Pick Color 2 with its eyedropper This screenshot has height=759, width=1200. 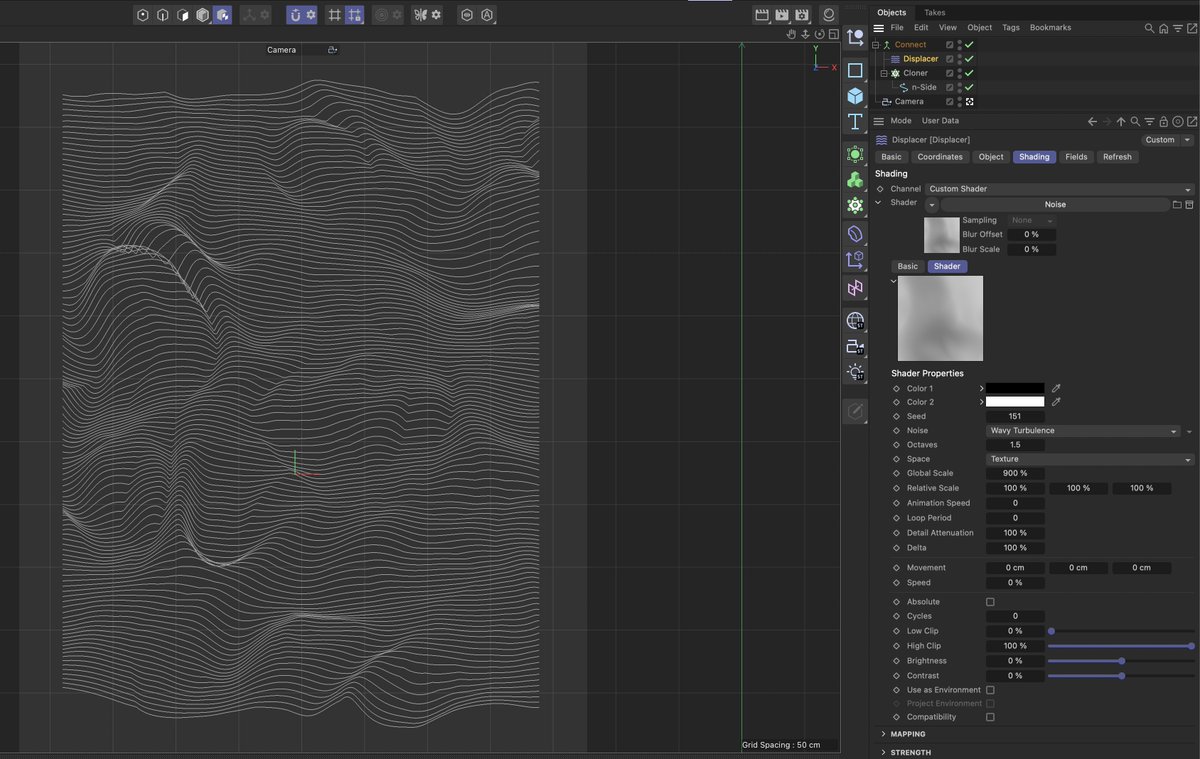[x=1056, y=402]
